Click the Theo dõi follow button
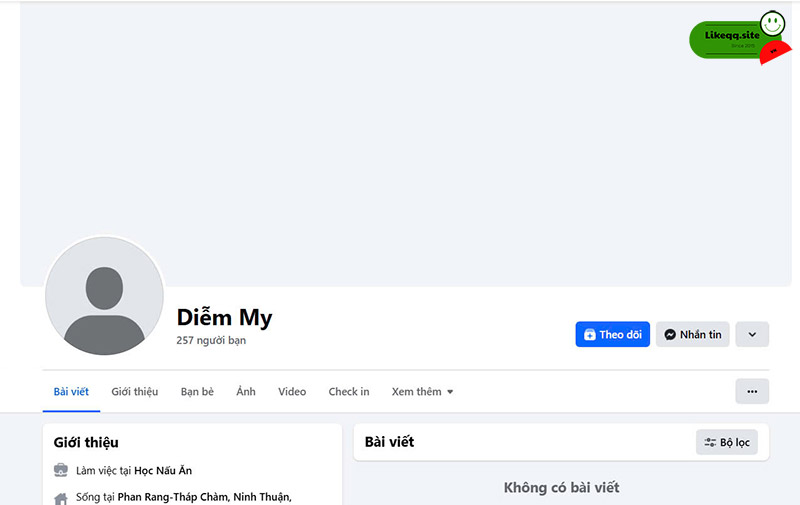 pyautogui.click(x=612, y=334)
